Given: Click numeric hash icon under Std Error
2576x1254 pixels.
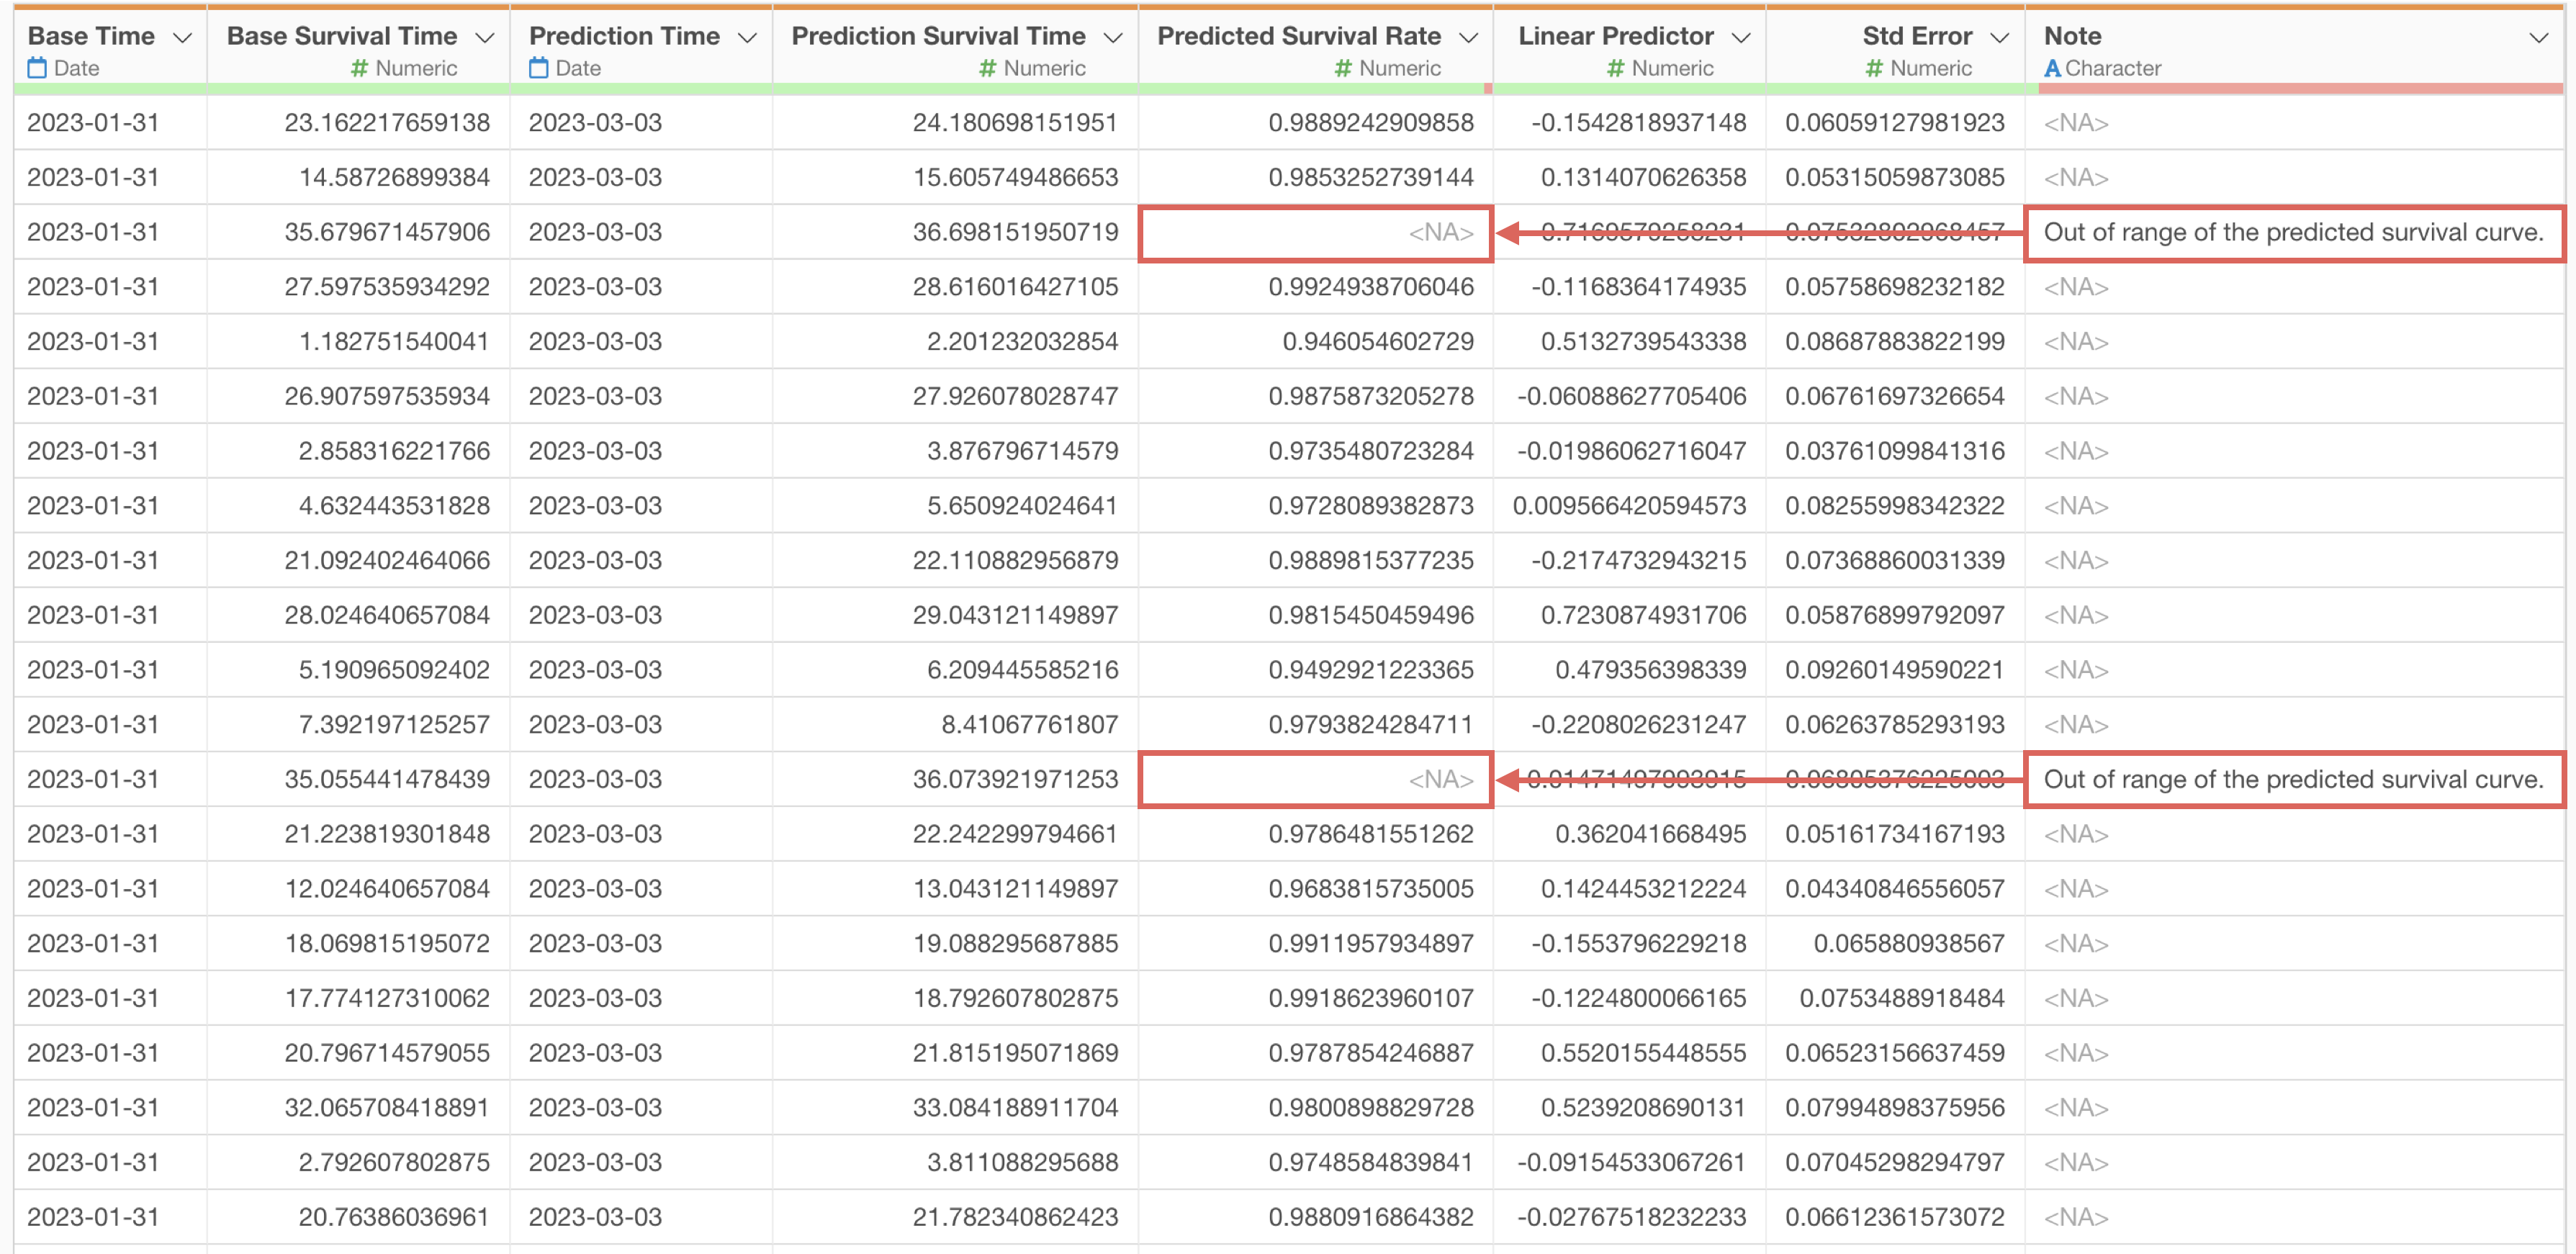Looking at the screenshot, I should [1874, 68].
